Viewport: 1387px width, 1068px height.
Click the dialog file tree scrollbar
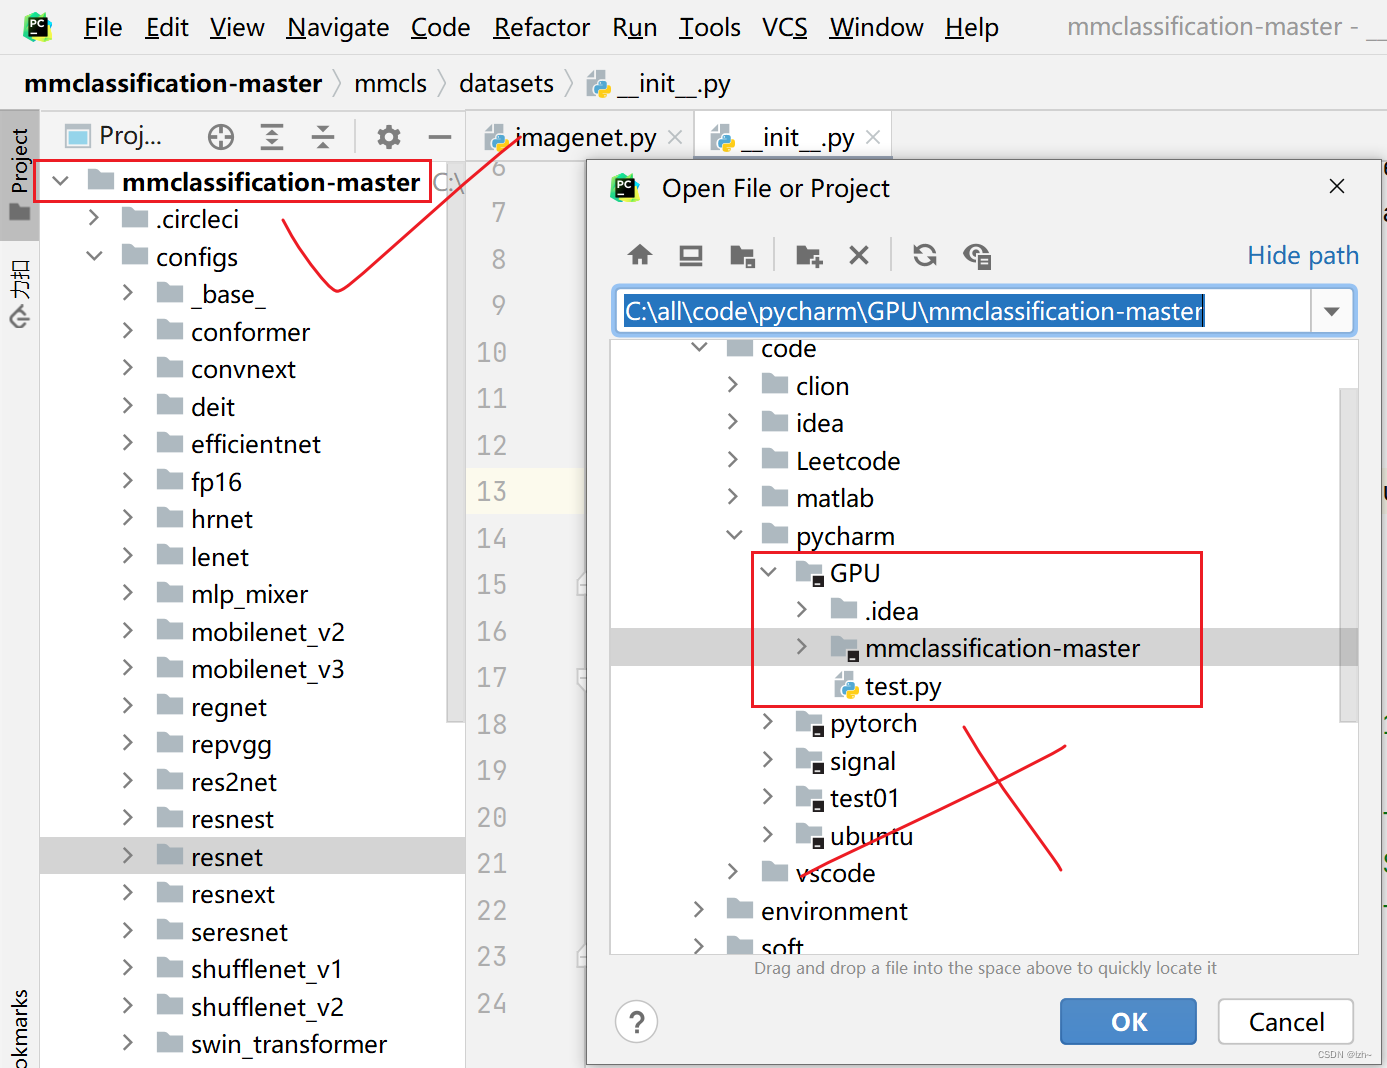[1348, 555]
